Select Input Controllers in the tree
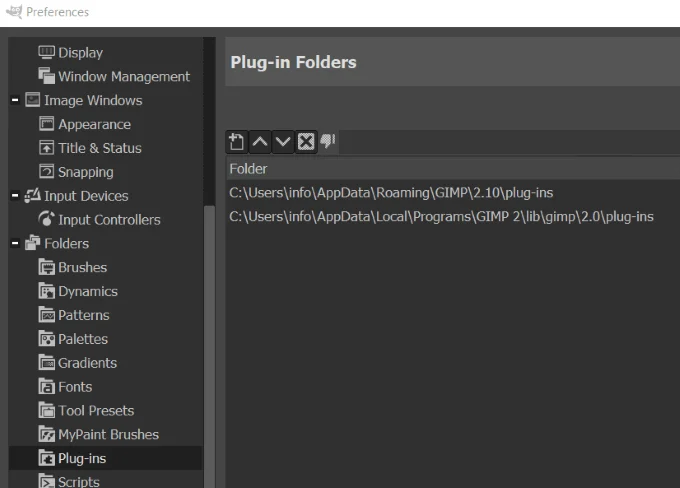This screenshot has width=680, height=488. [109, 220]
